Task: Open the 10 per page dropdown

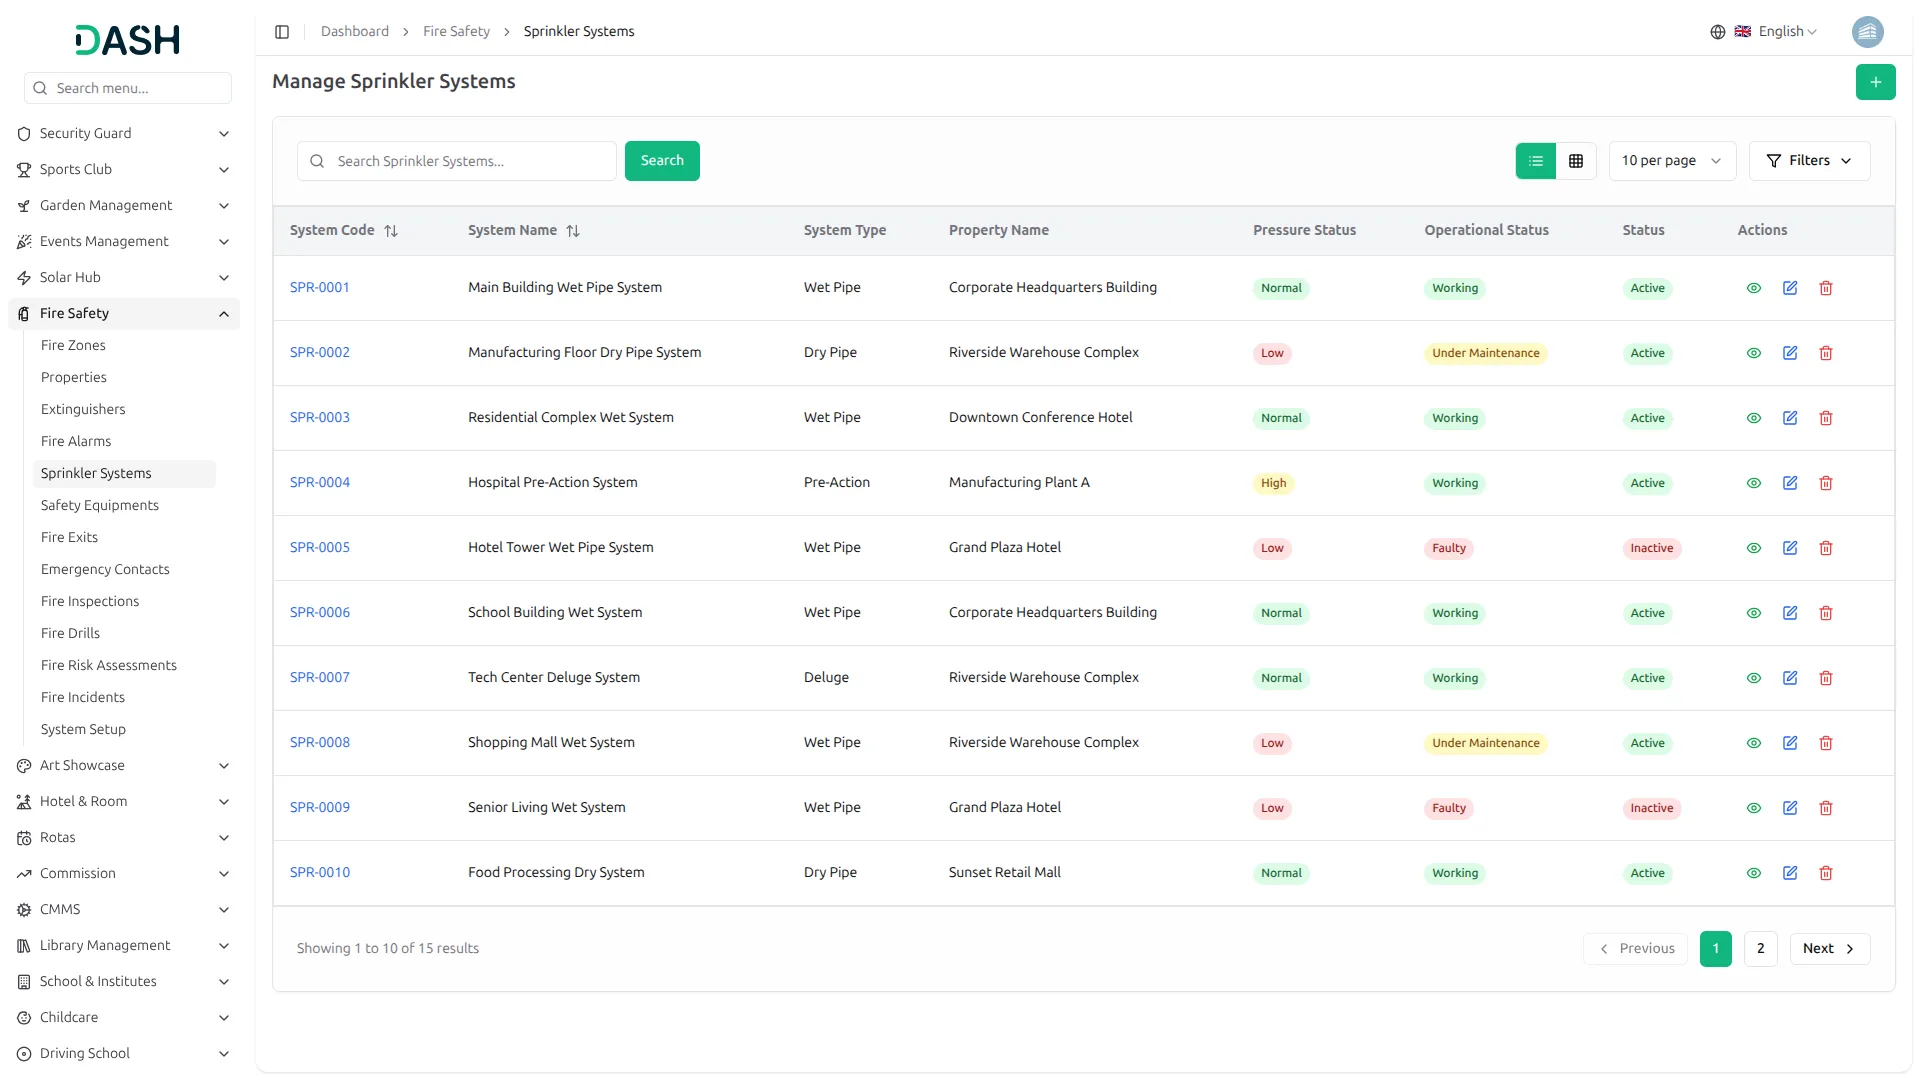Action: point(1671,161)
